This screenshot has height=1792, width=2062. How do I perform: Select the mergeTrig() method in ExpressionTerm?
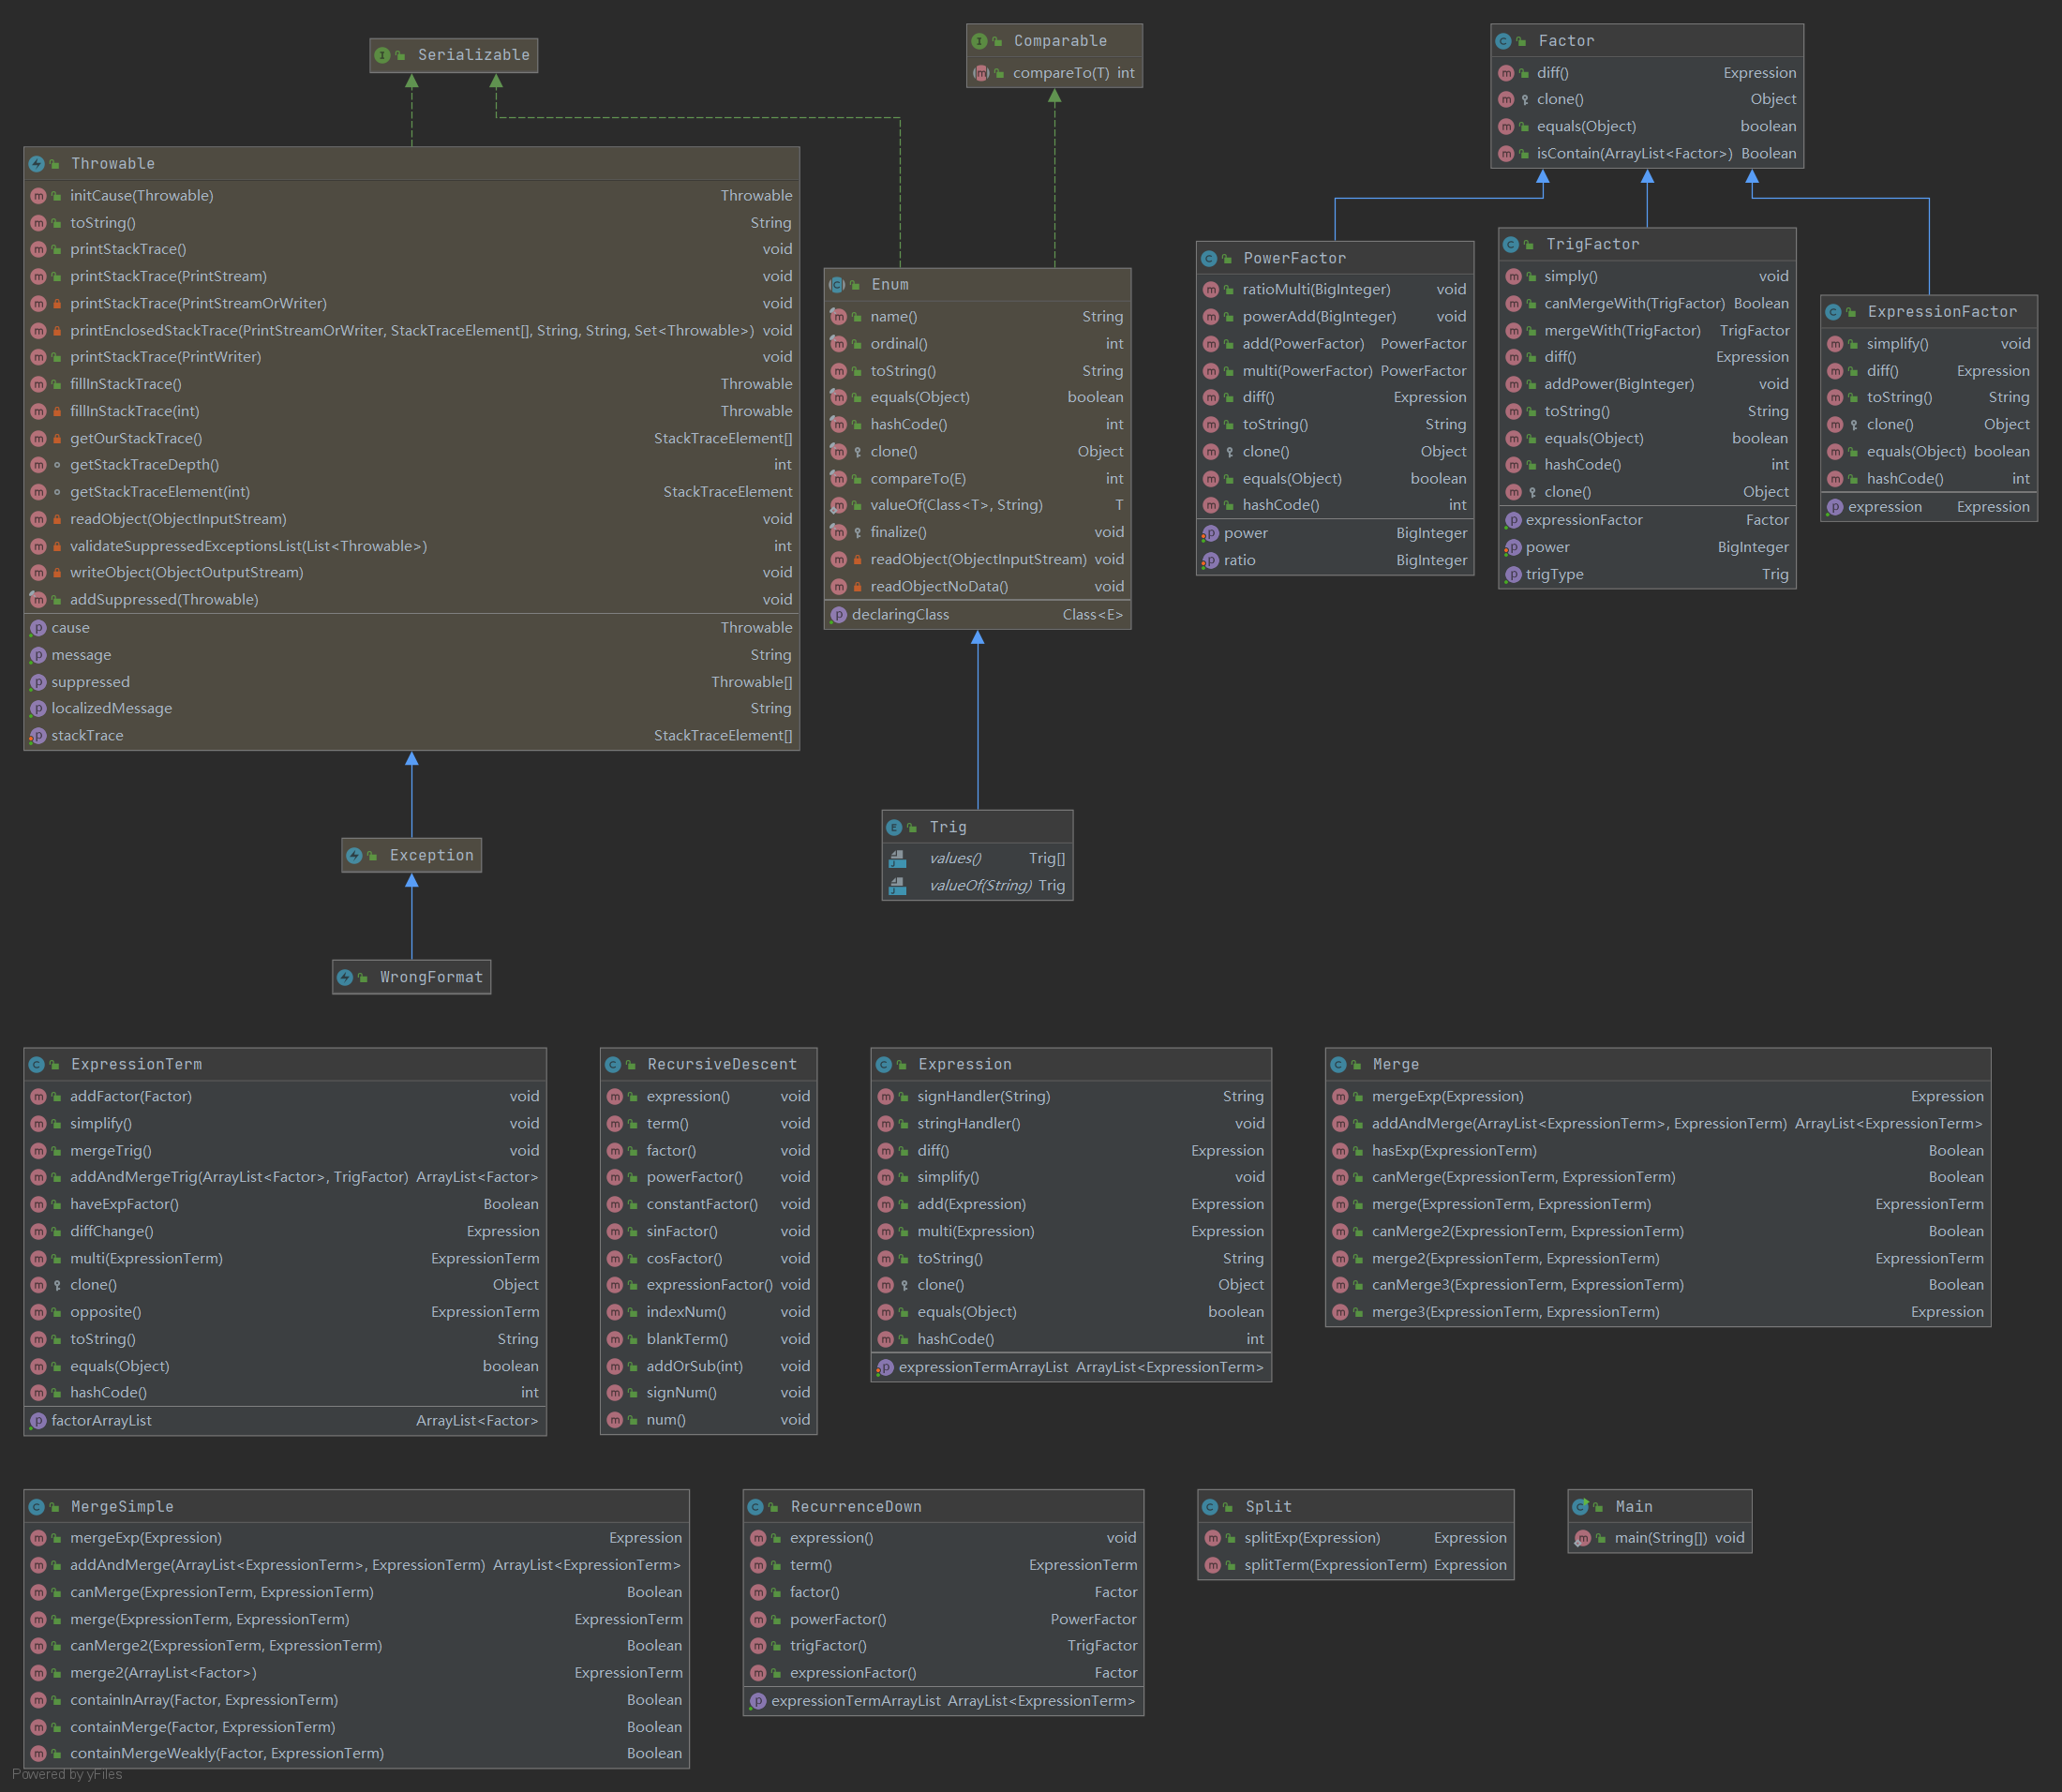coord(110,1150)
